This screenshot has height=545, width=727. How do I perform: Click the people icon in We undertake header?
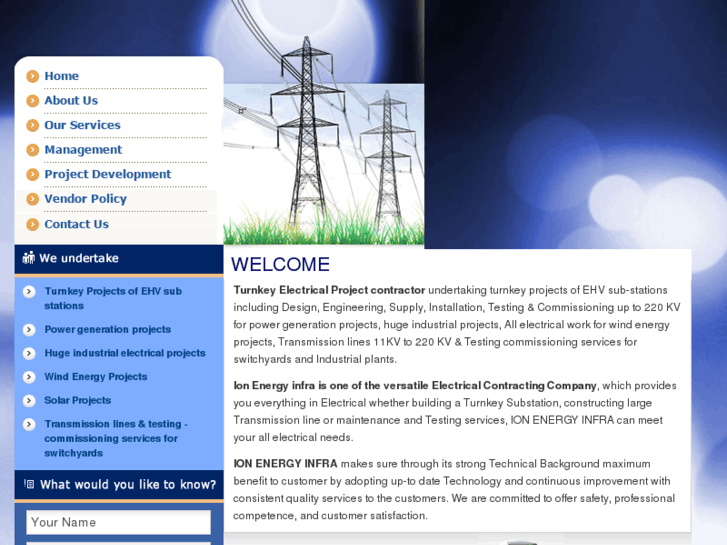[28, 257]
